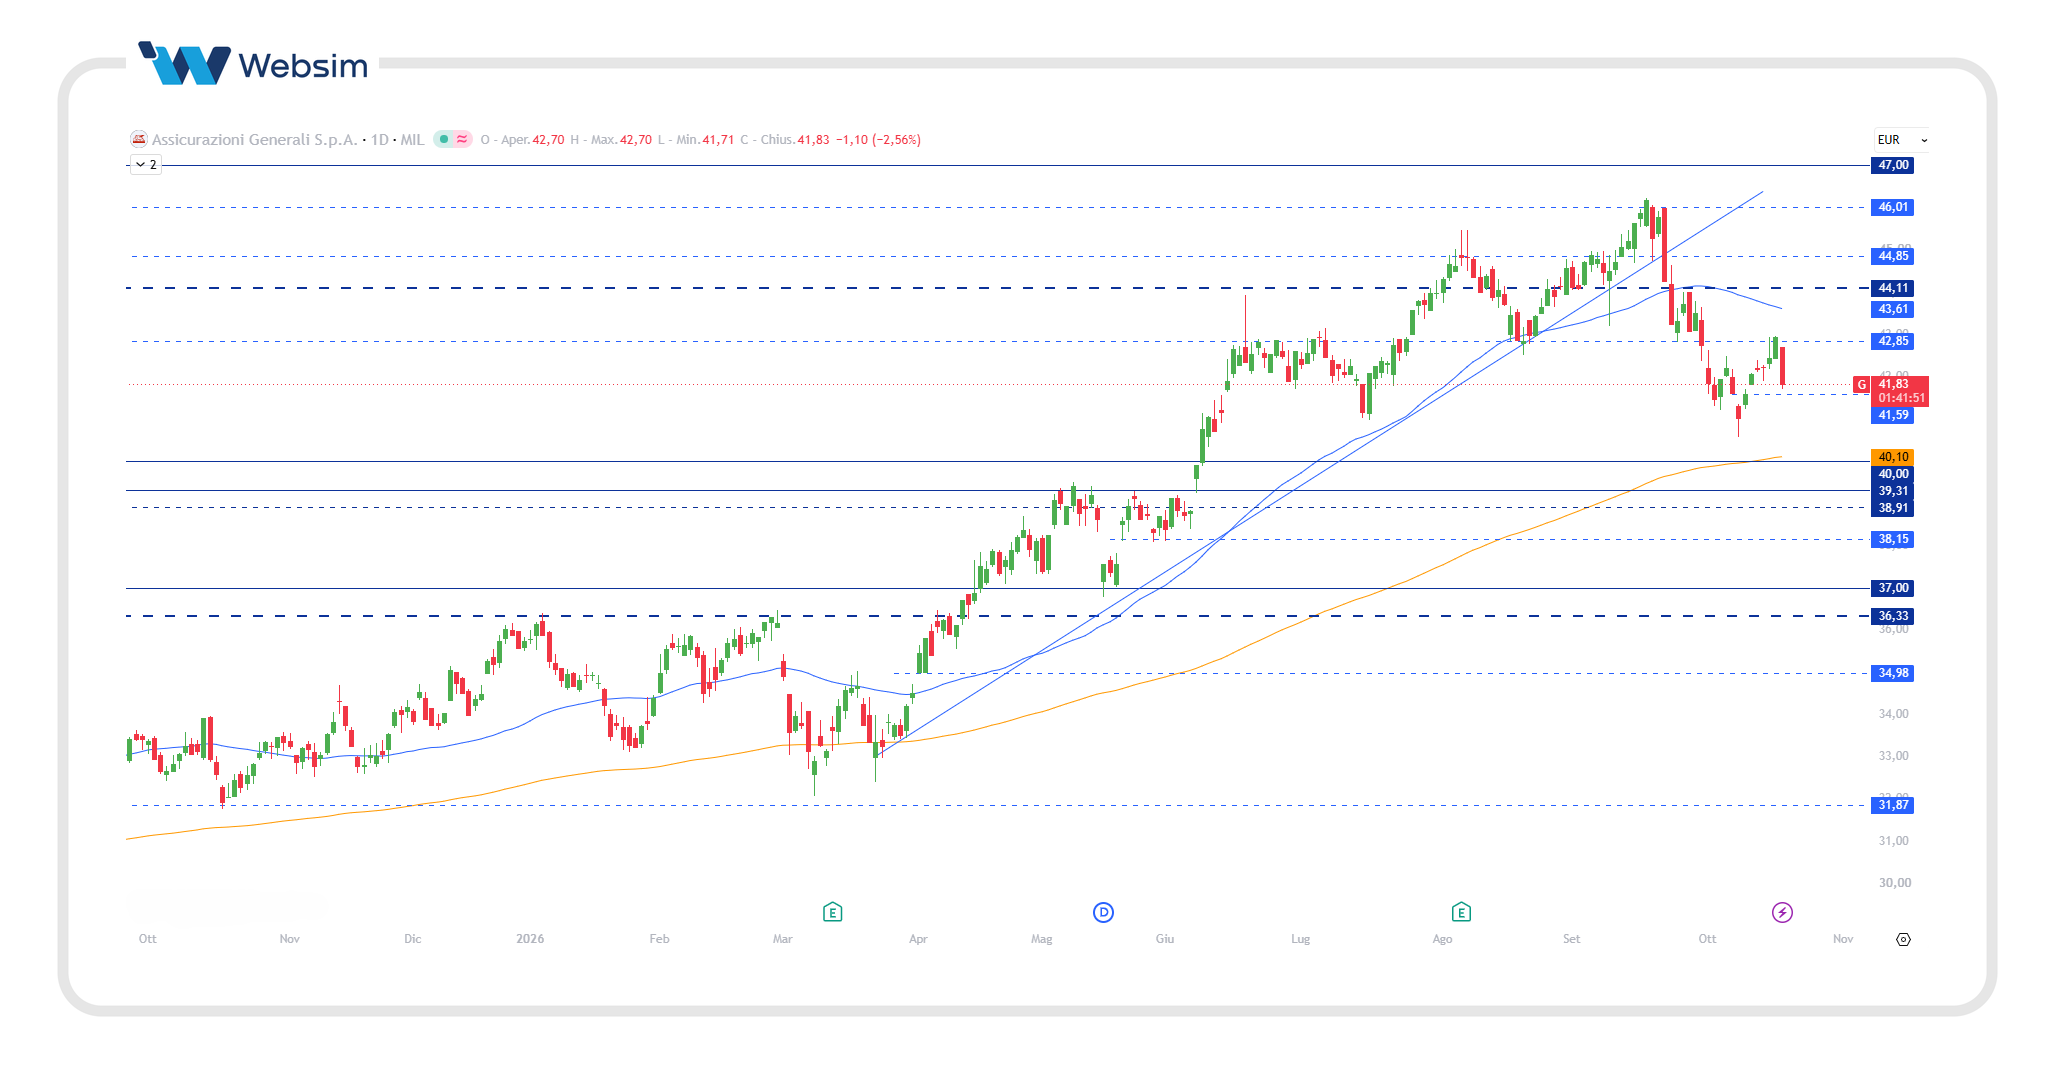
Task: Click the 2026 label on time axis
Action: [530, 939]
